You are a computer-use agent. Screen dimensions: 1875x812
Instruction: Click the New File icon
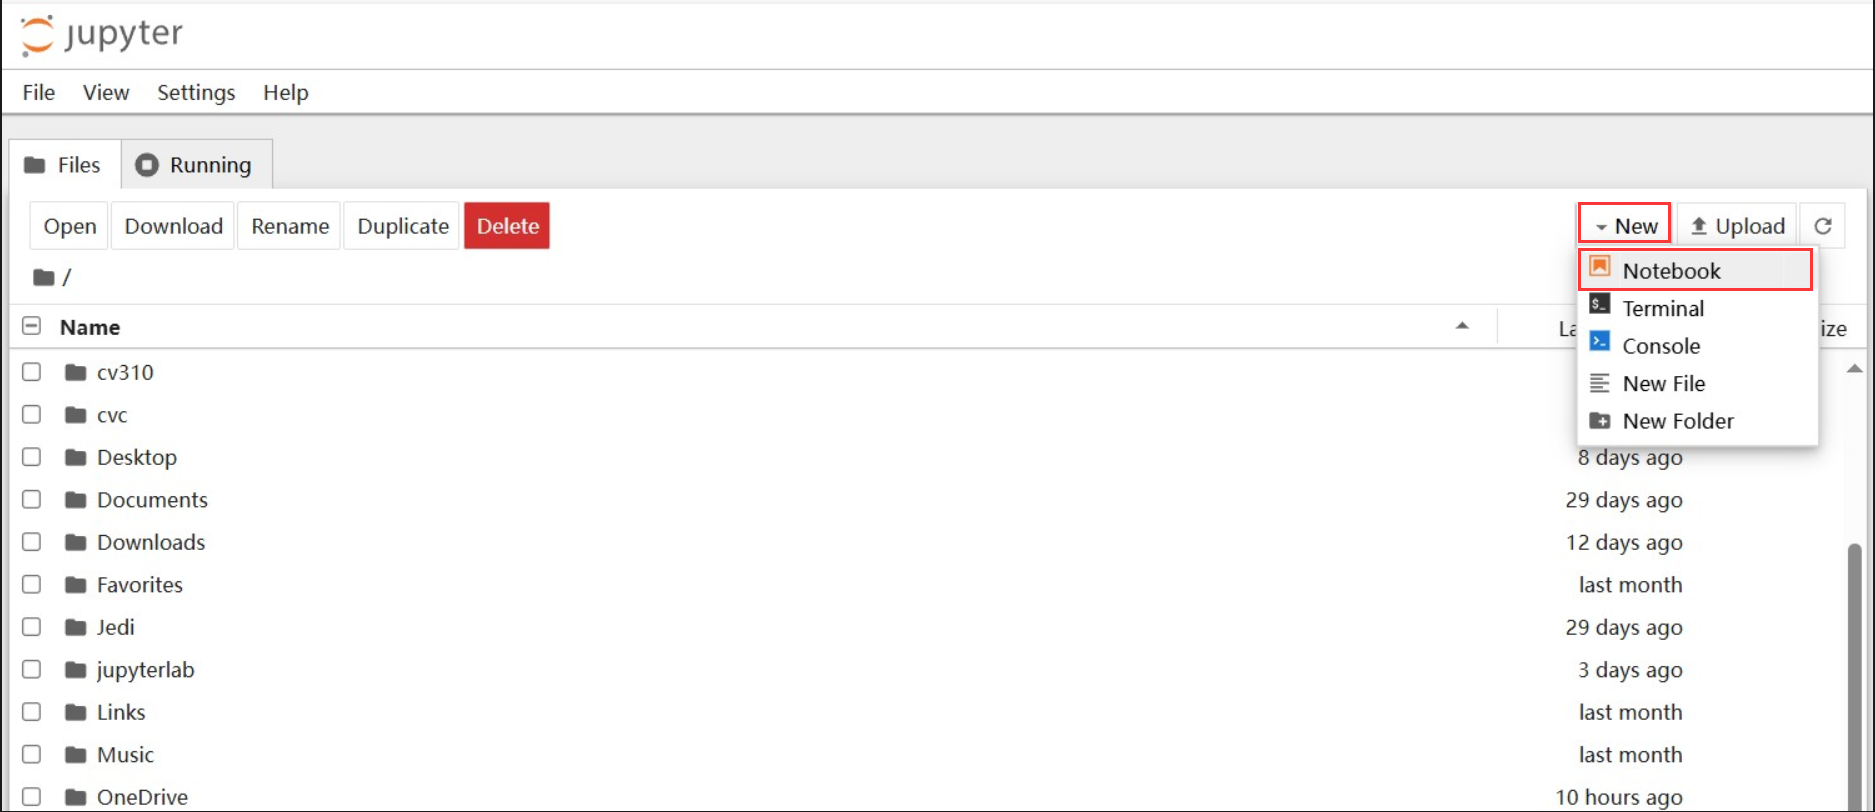[1600, 383]
